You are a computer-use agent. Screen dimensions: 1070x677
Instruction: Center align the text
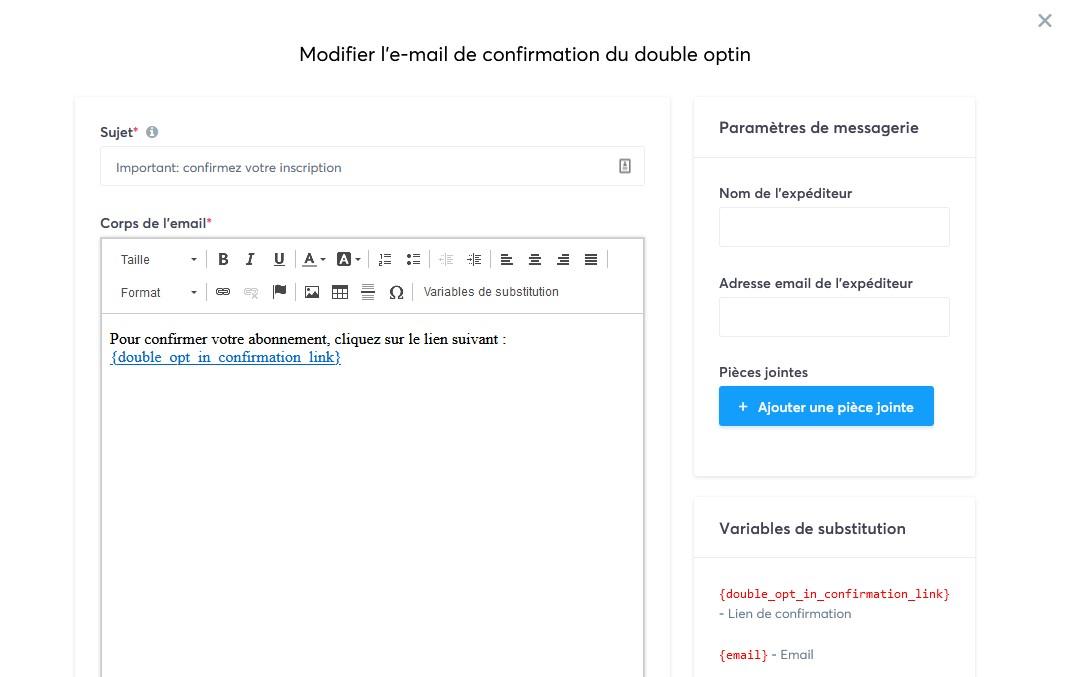(x=535, y=259)
